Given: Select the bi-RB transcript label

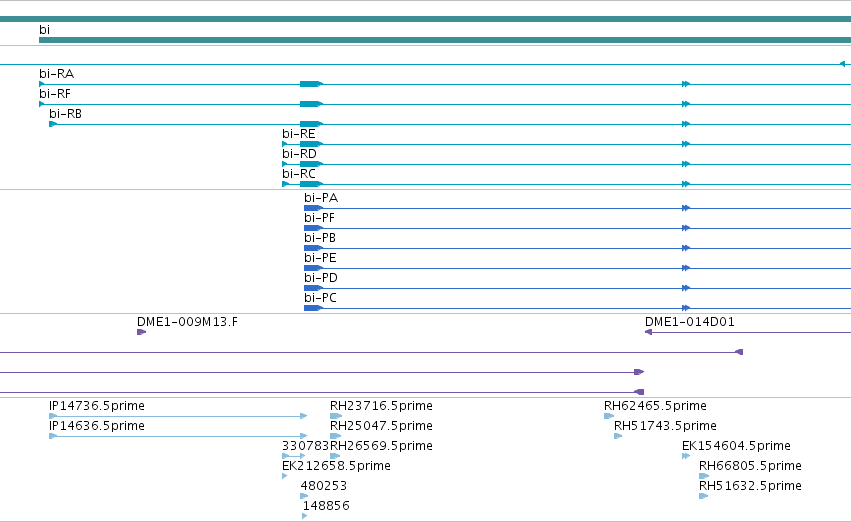Looking at the screenshot, I should (x=66, y=114).
